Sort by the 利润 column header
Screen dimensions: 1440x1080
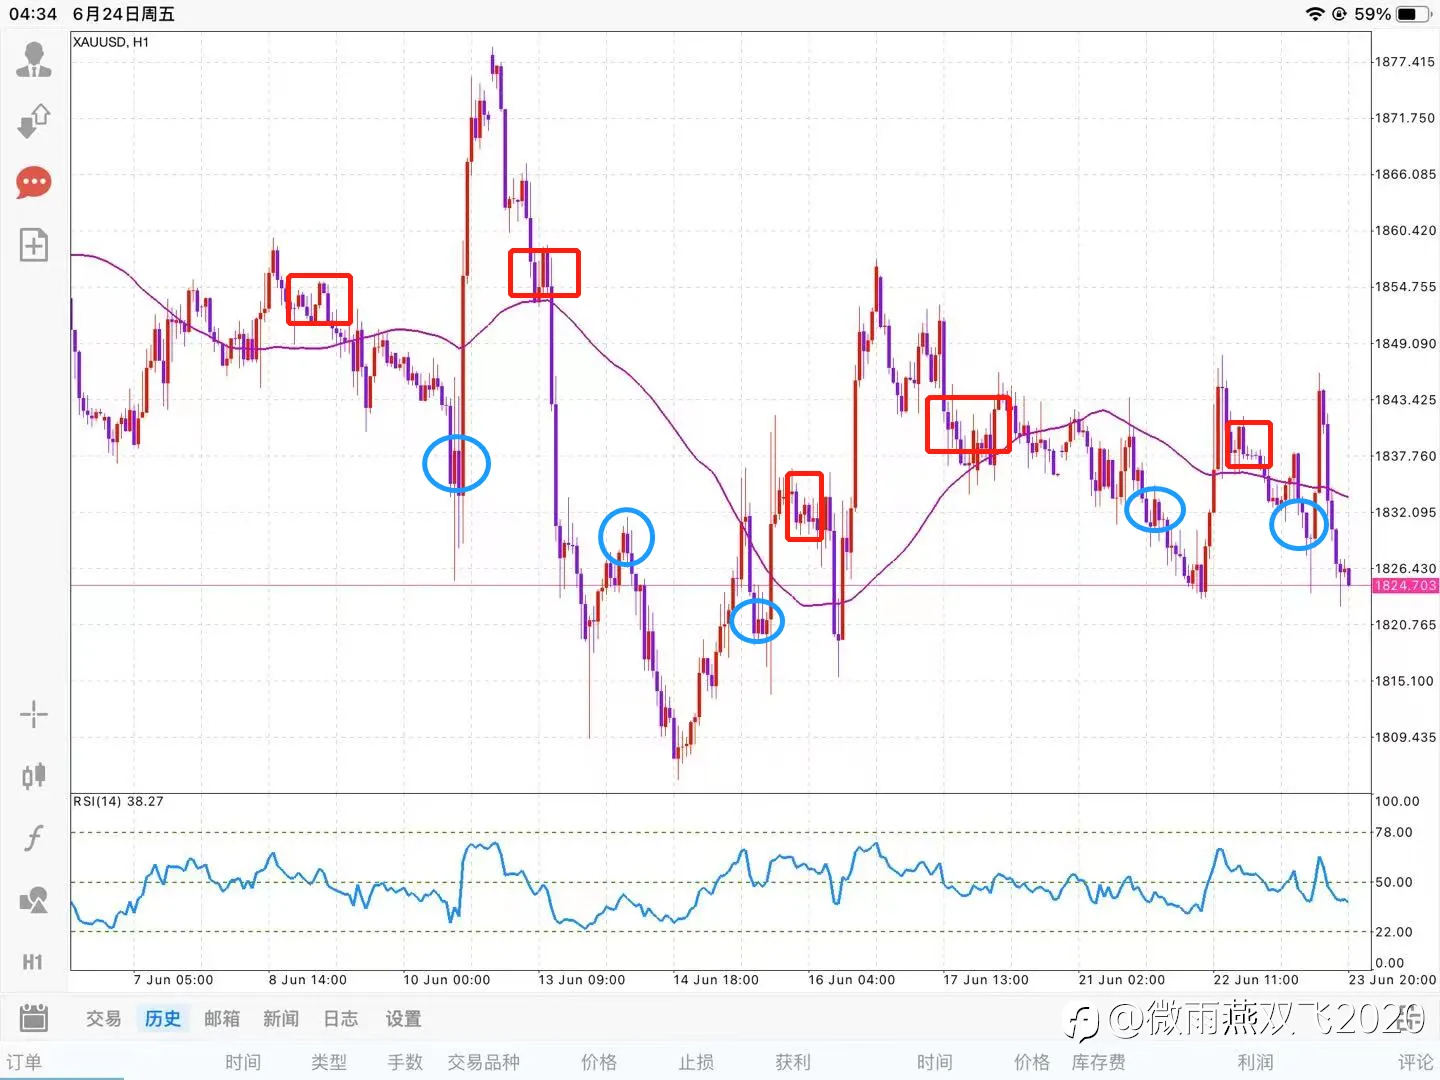[x=1255, y=1062]
